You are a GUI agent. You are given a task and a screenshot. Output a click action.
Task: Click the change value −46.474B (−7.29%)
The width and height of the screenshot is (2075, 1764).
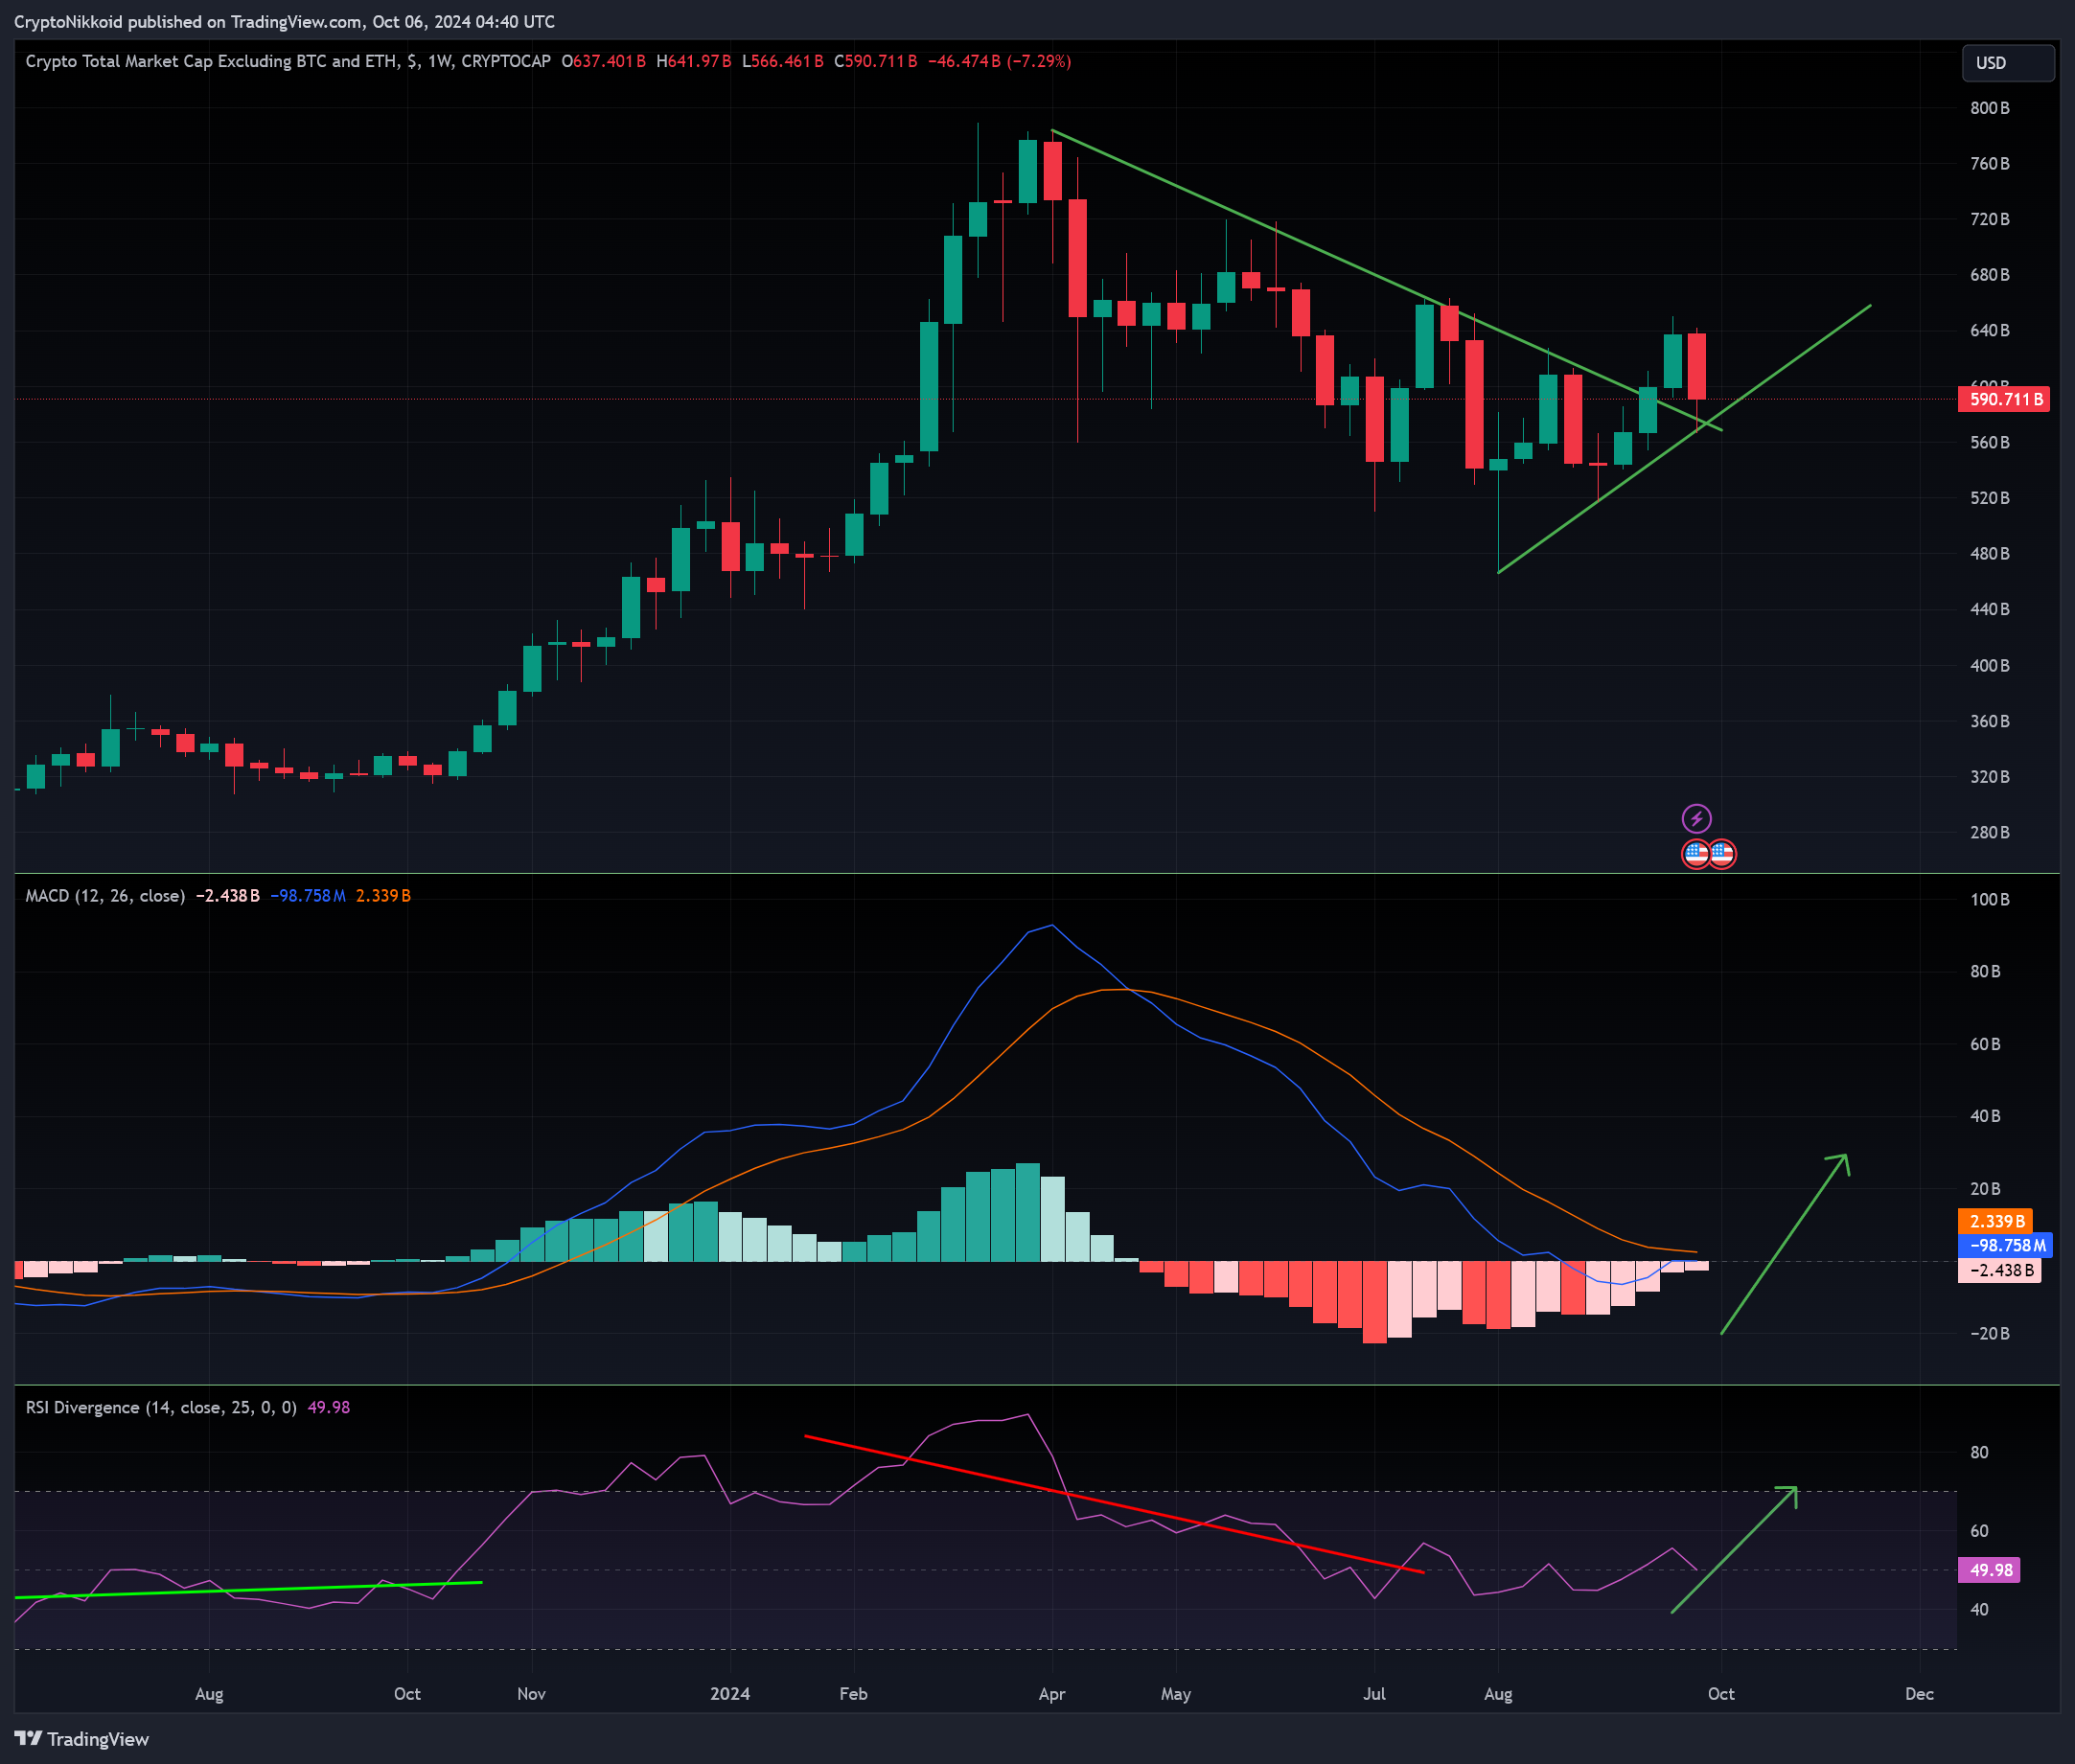pyautogui.click(x=999, y=61)
